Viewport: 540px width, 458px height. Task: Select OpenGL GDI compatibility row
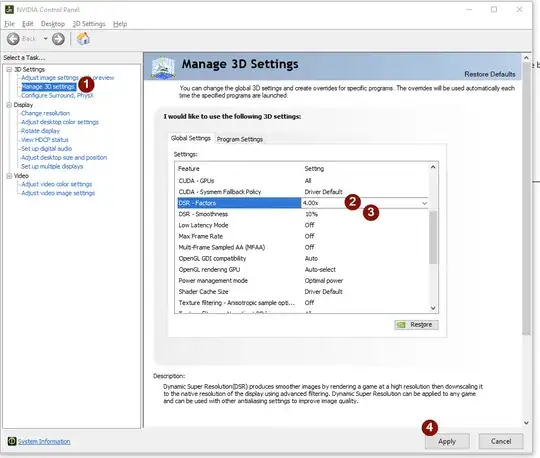click(x=302, y=258)
